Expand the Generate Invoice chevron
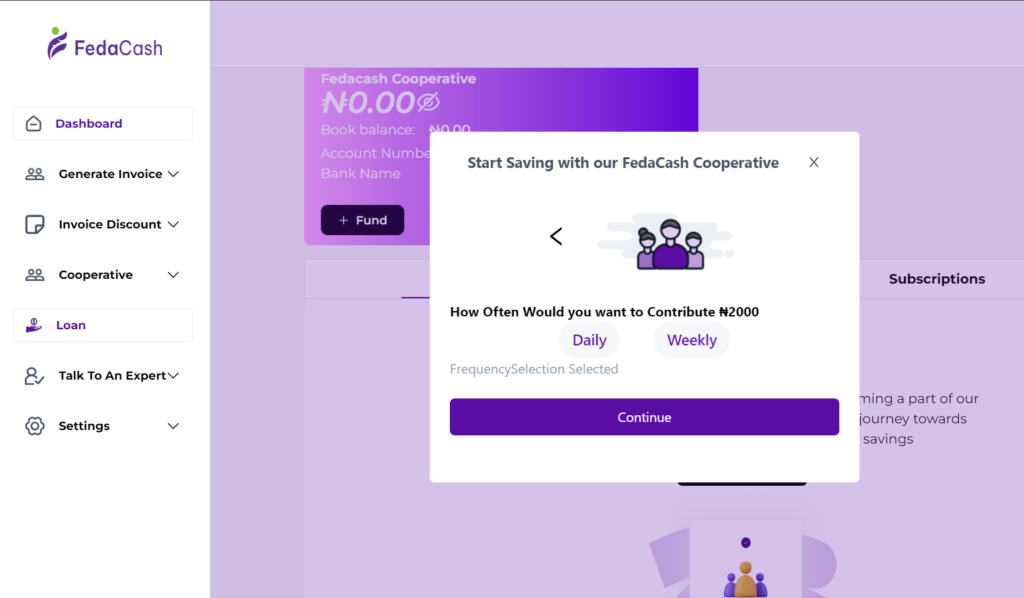This screenshot has height=598, width=1024. pyautogui.click(x=173, y=174)
